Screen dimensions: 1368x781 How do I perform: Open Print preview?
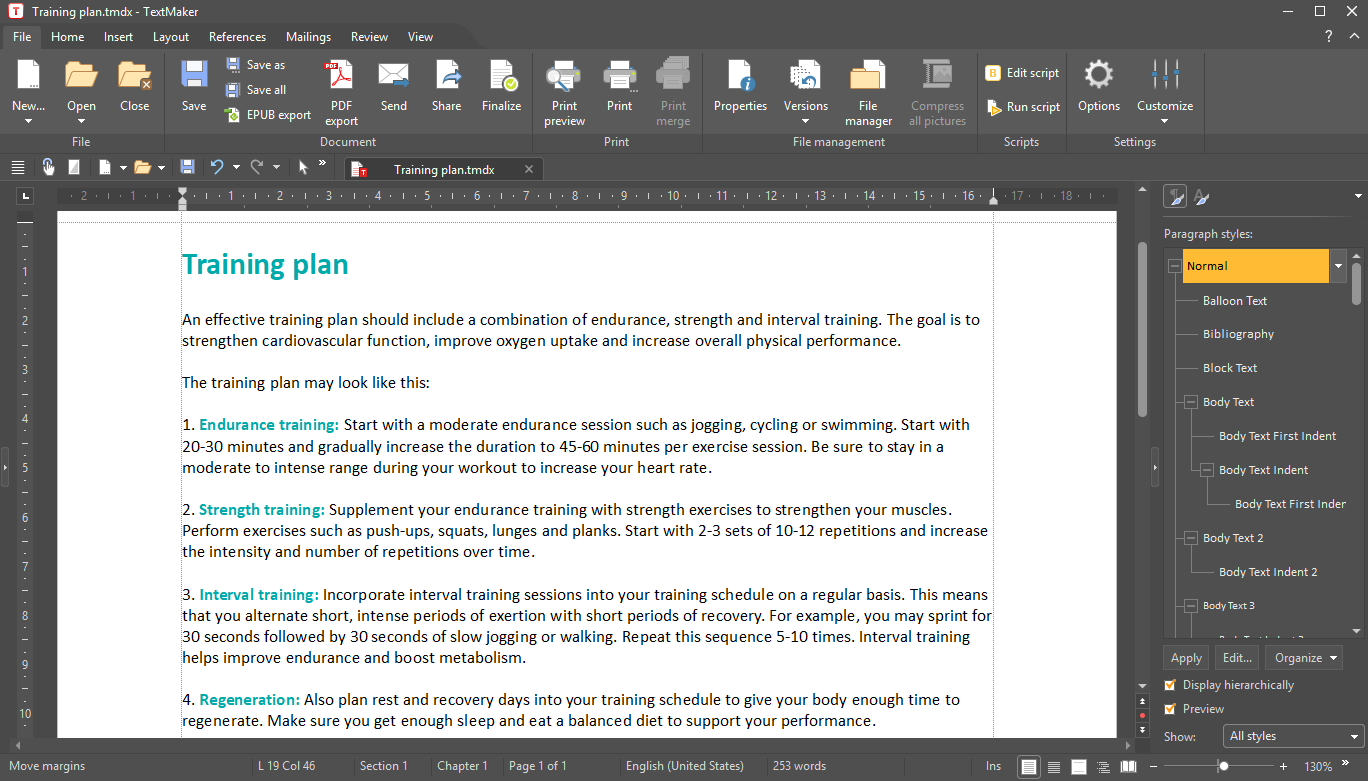tap(564, 78)
